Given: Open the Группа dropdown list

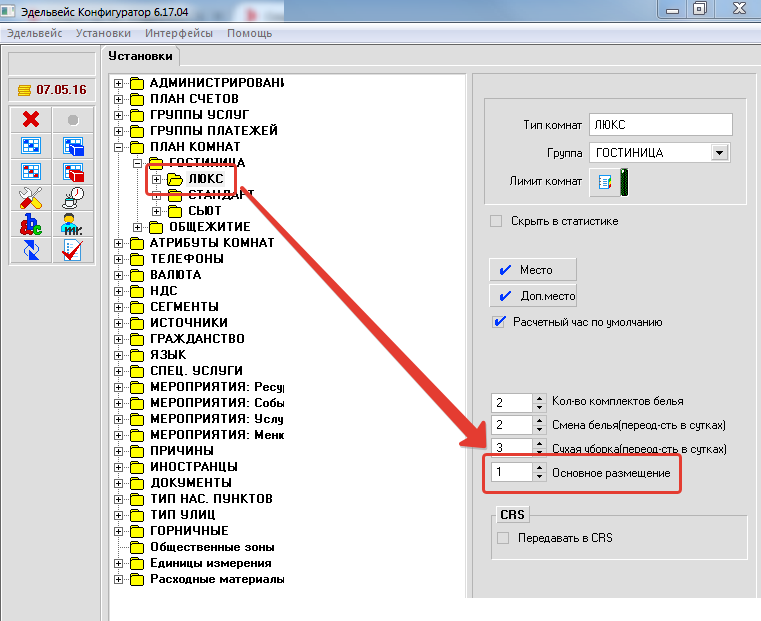Looking at the screenshot, I should pos(719,153).
